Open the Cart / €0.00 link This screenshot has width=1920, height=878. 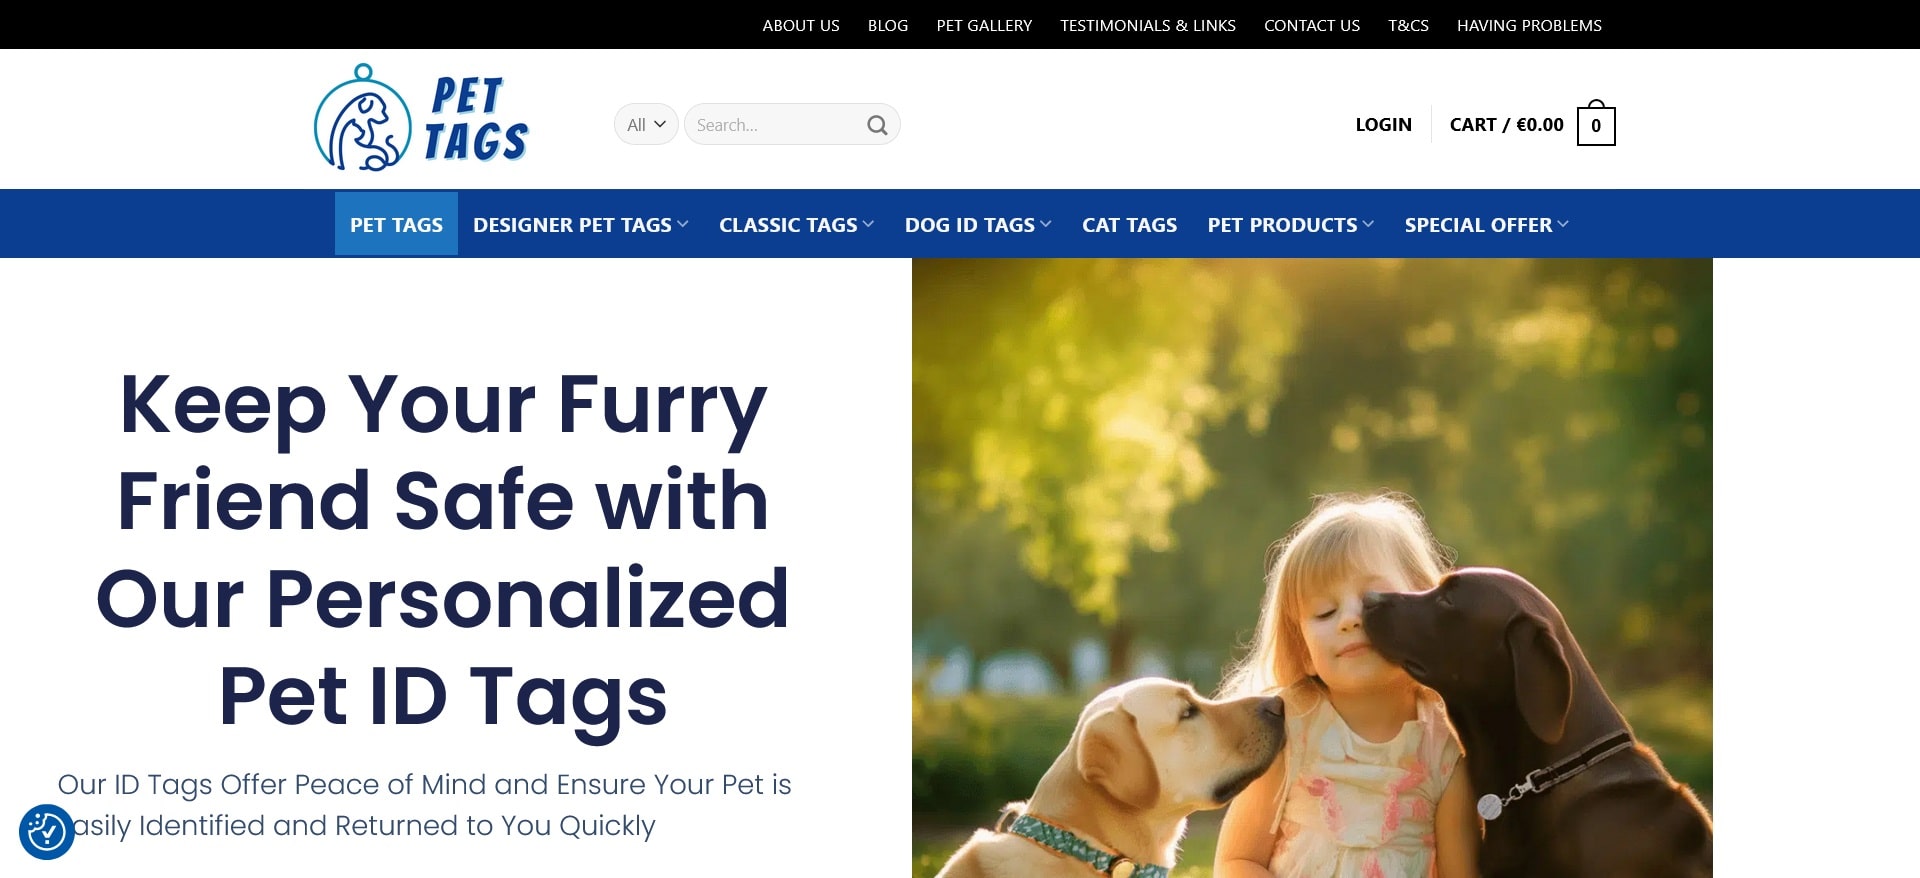tap(1506, 125)
